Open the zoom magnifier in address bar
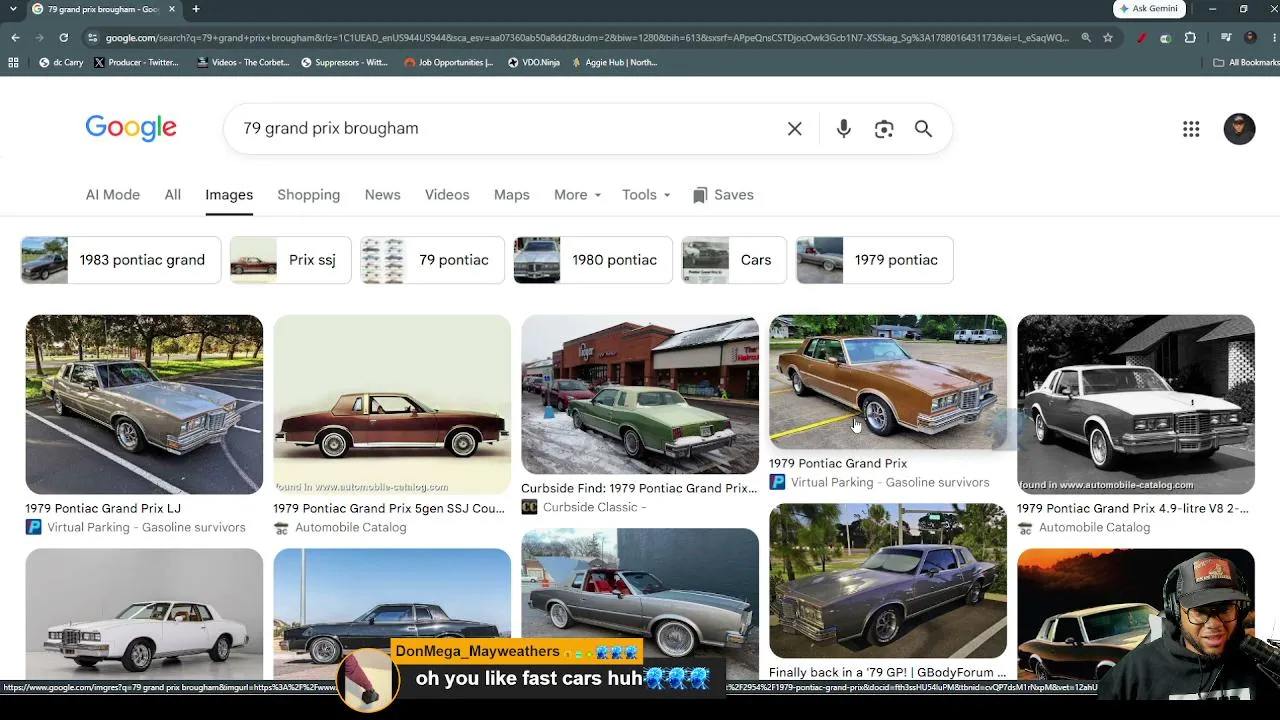The image size is (1280, 720). (x=1086, y=38)
